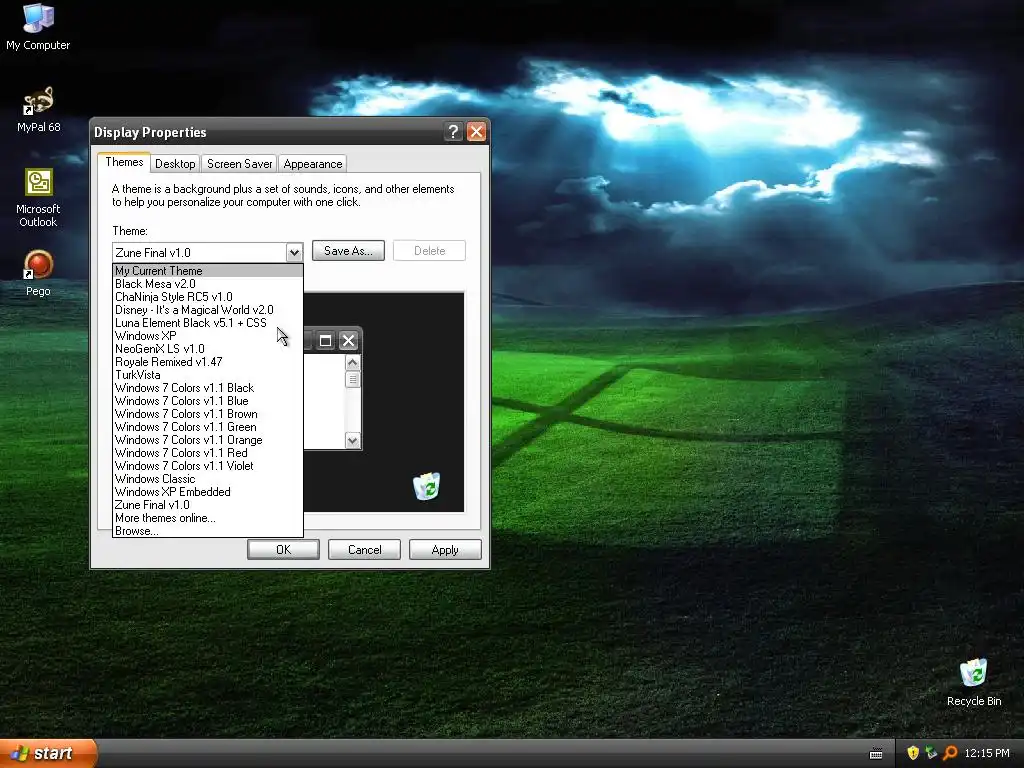Choose the Windows Classic theme
The image size is (1024, 768).
pos(208,479)
